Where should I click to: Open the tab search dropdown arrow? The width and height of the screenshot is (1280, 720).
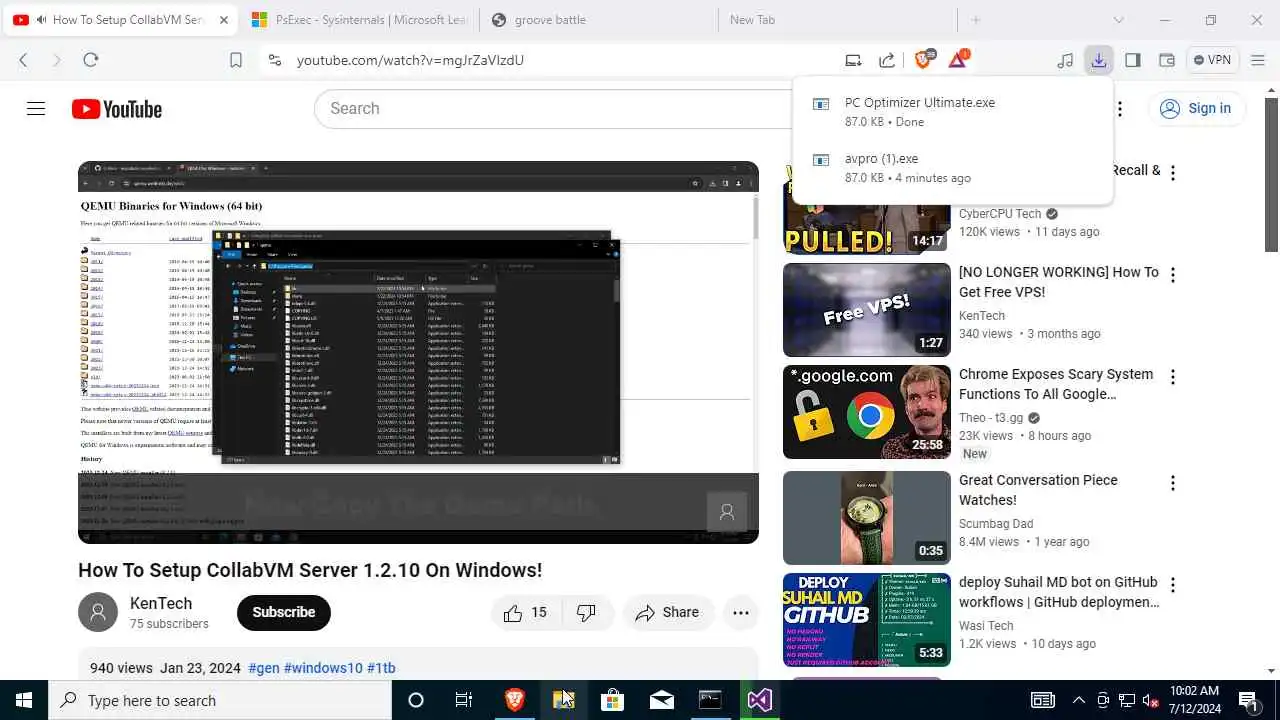pos(1118,20)
